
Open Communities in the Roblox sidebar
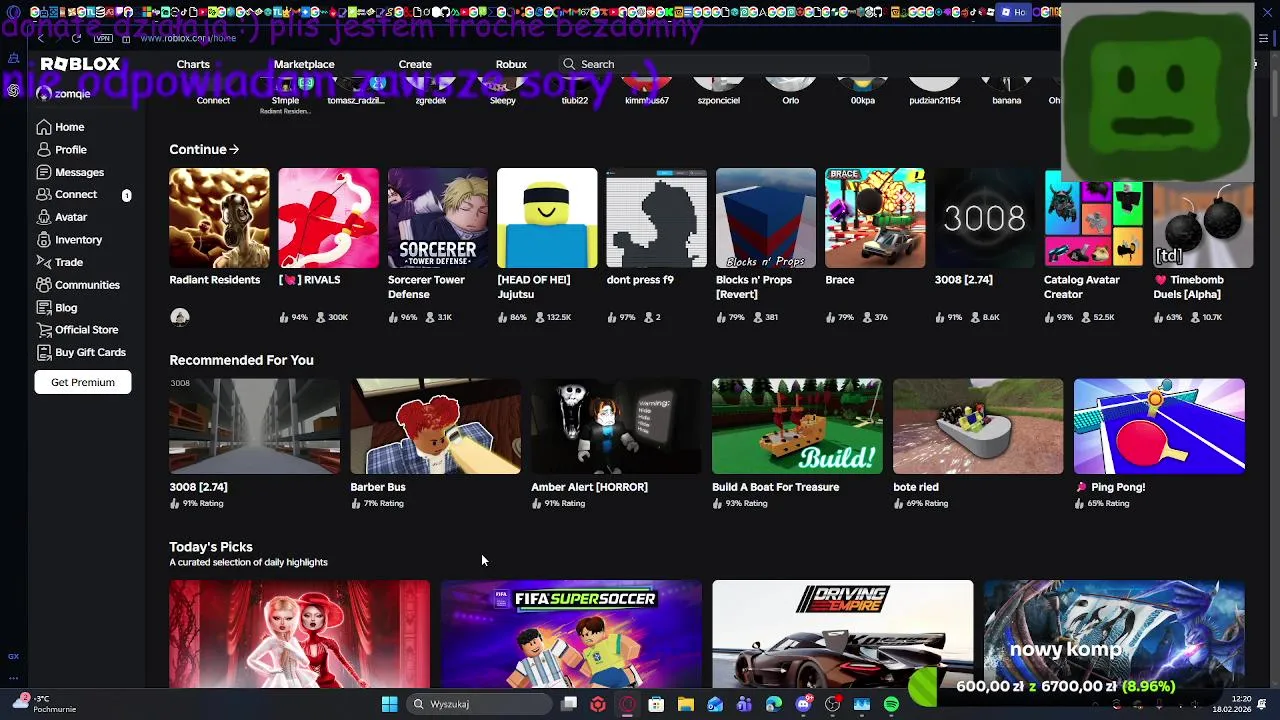tap(78, 285)
